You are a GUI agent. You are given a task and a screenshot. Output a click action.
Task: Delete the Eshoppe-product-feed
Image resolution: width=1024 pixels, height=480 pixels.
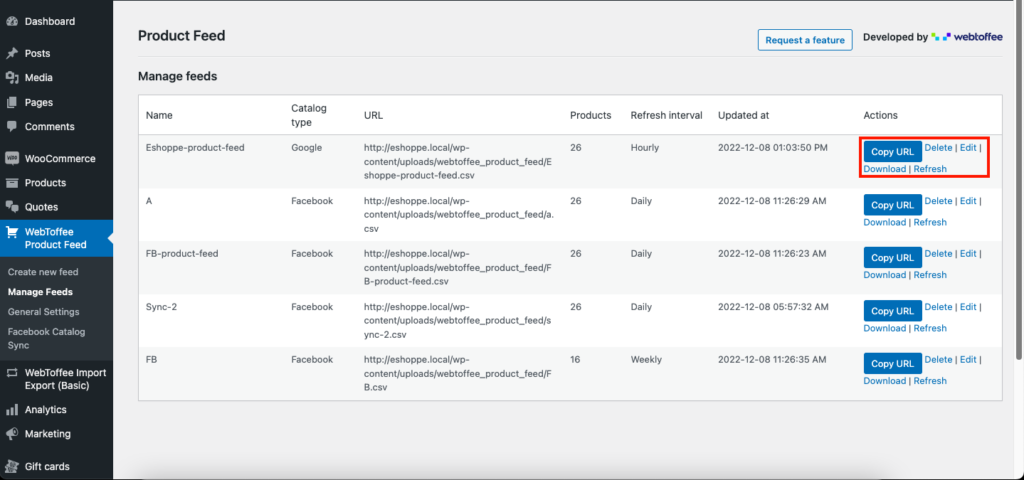click(x=938, y=148)
